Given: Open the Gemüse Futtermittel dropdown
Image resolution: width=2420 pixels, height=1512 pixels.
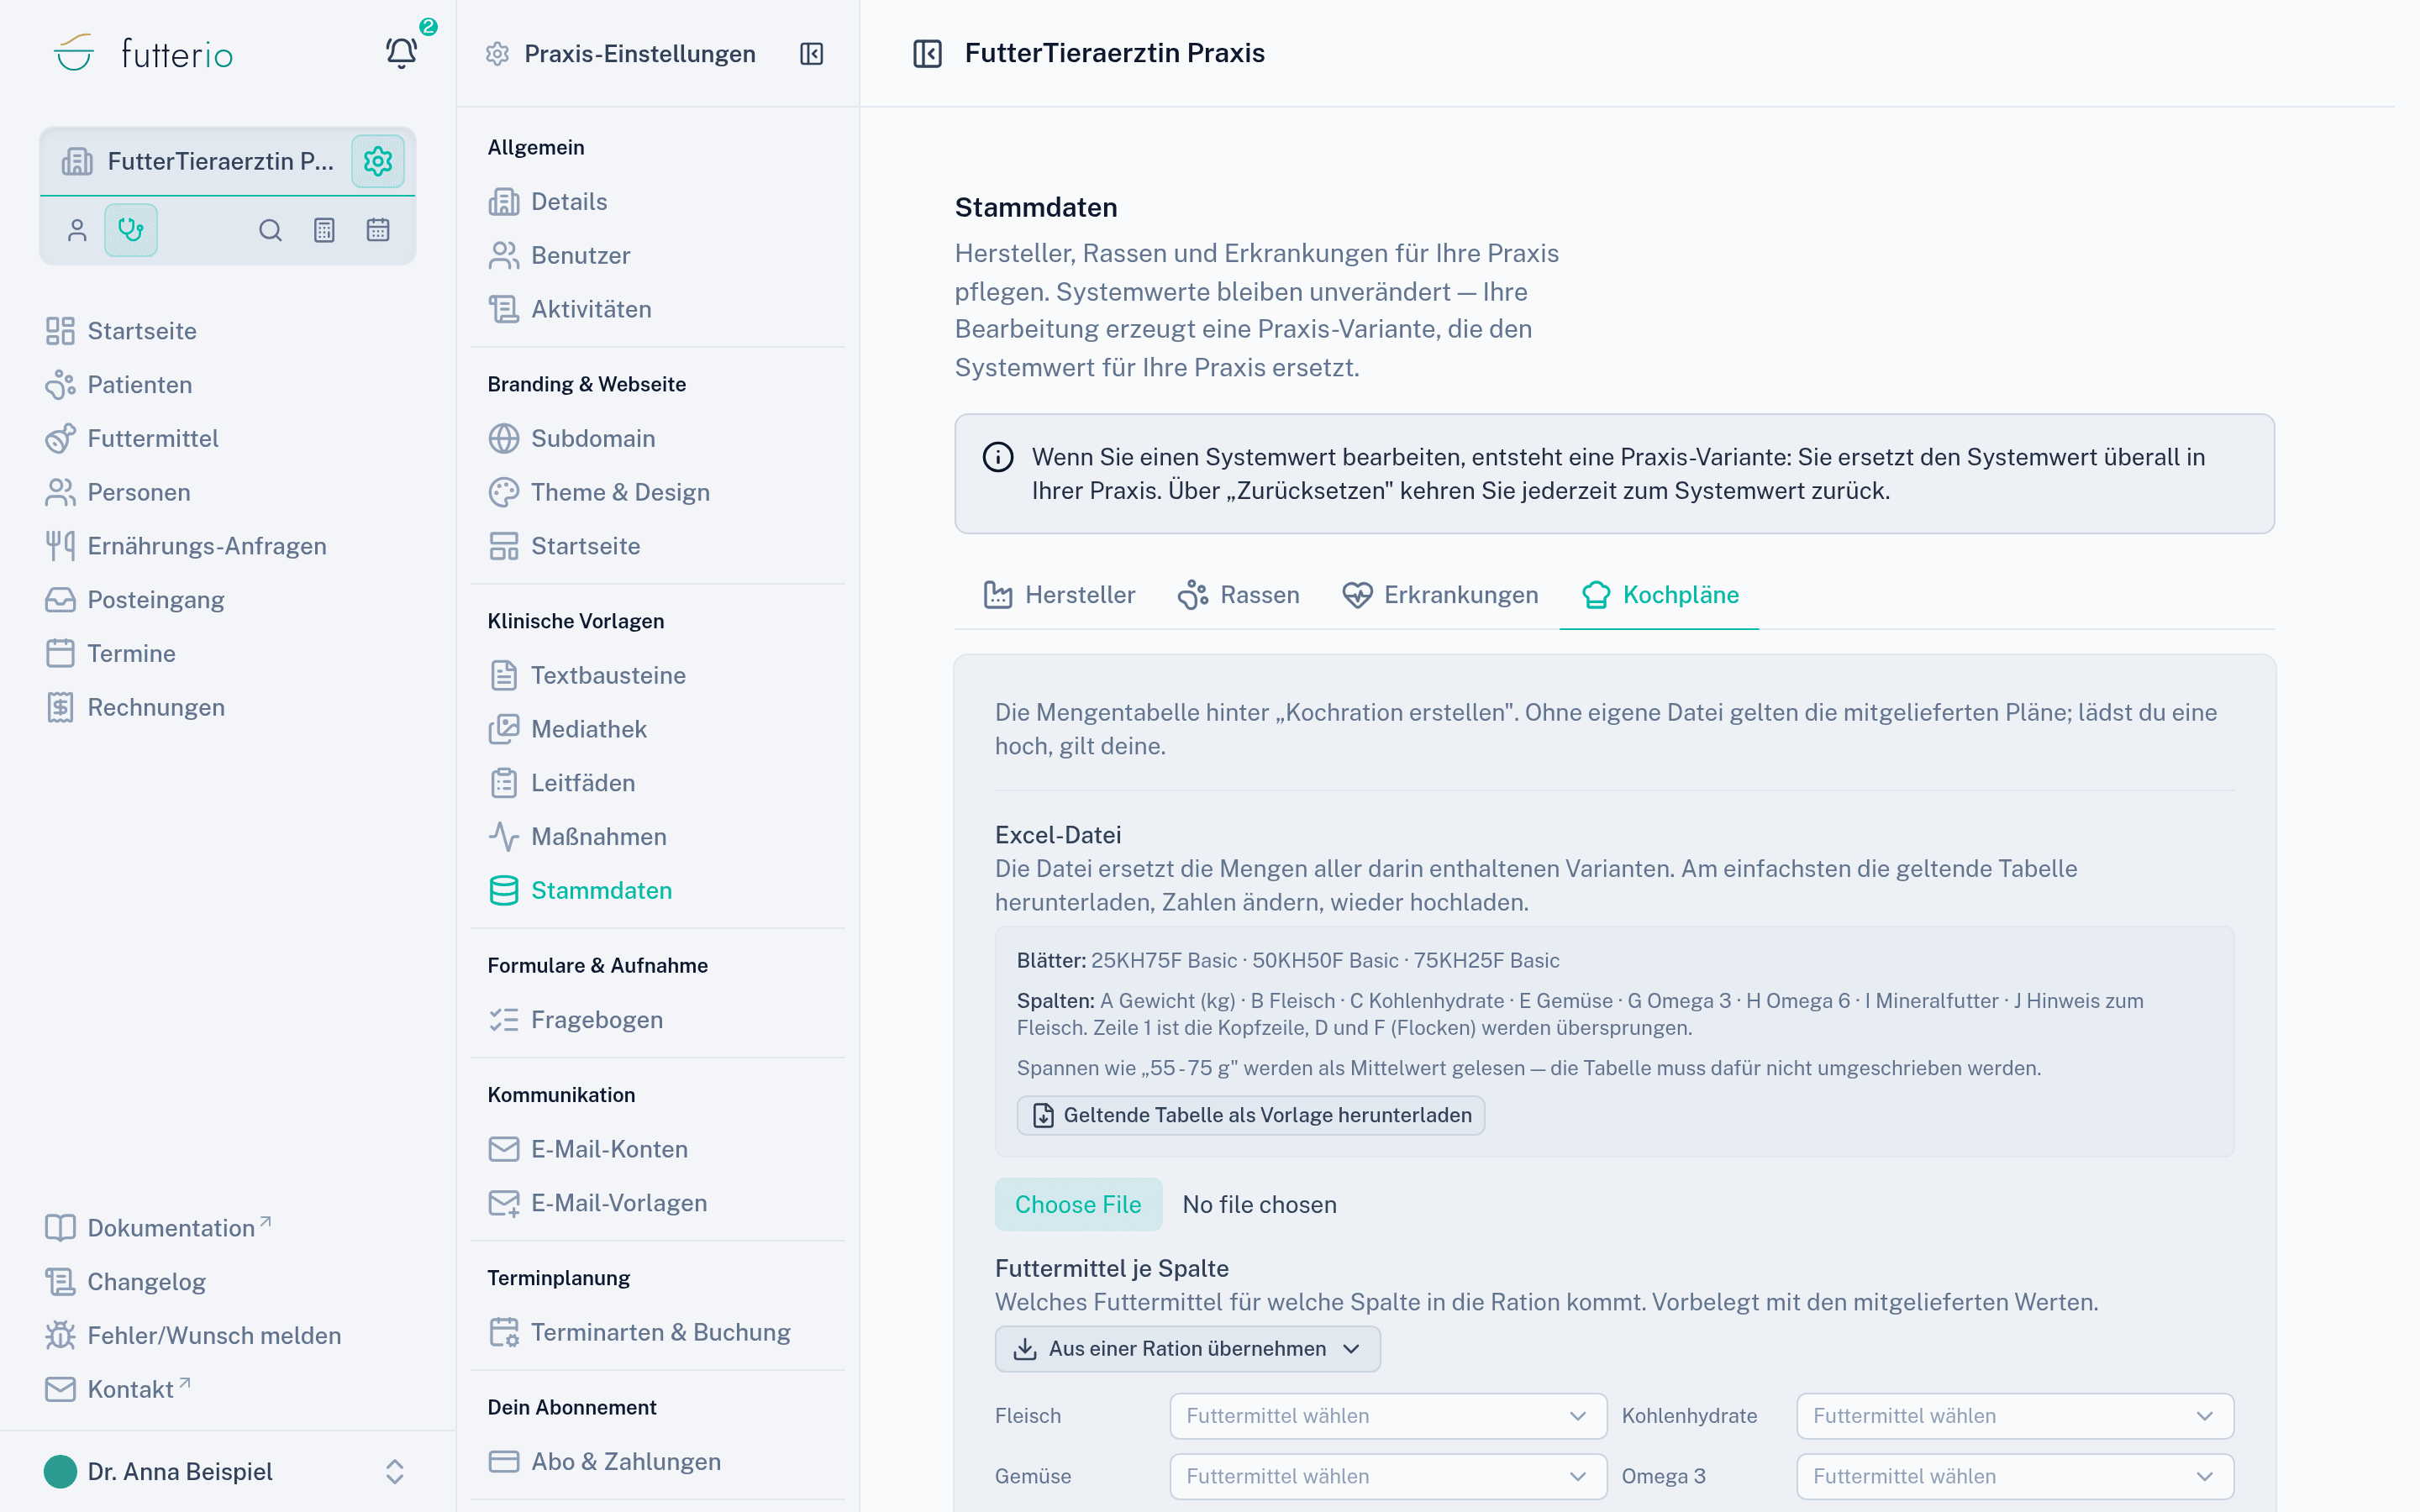Looking at the screenshot, I should point(1388,1476).
